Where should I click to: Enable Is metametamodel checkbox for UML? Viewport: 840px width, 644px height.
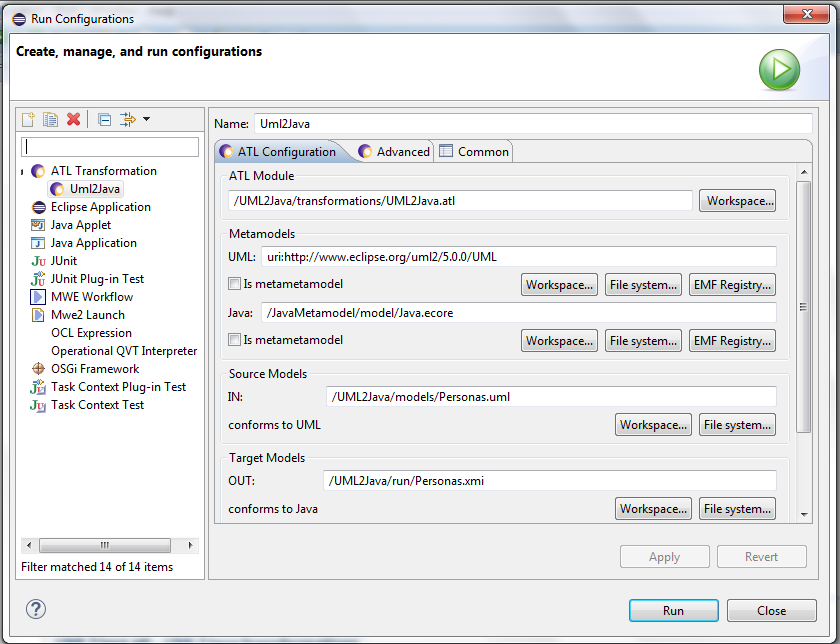point(234,283)
